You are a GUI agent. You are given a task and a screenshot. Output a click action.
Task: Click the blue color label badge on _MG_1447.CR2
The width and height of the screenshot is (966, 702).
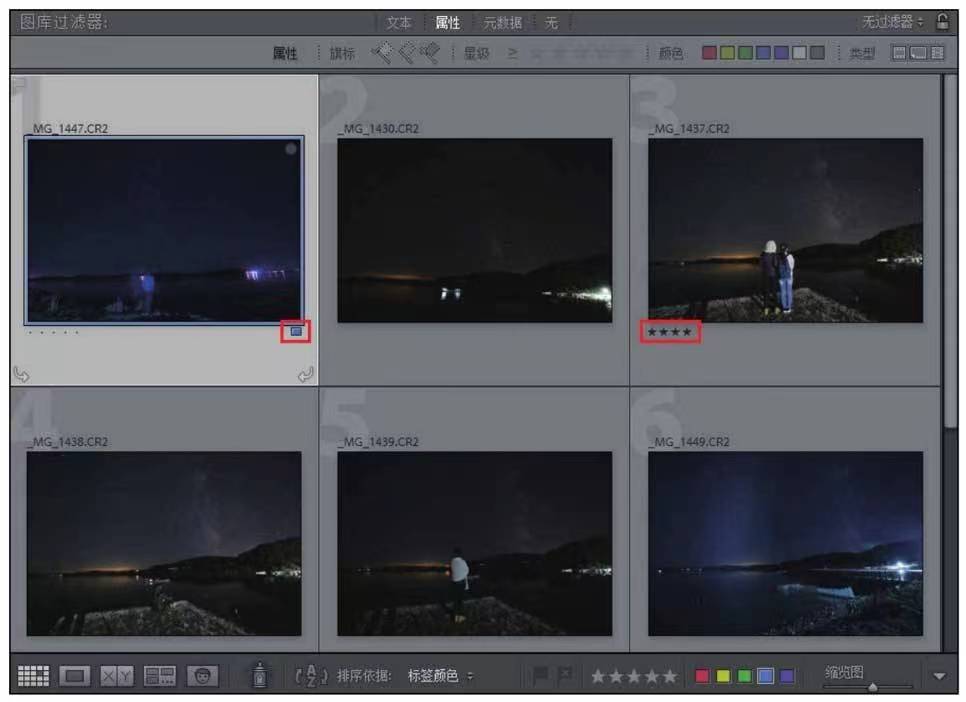coord(296,332)
